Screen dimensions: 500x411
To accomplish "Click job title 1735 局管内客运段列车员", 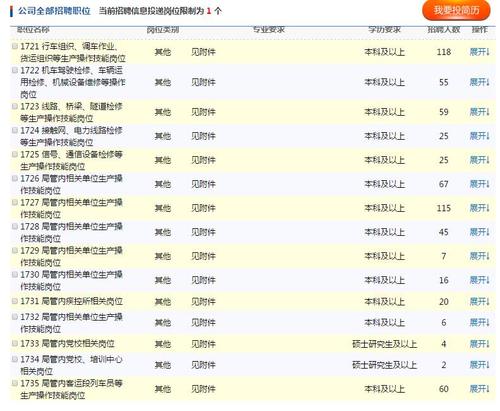I will (71, 389).
